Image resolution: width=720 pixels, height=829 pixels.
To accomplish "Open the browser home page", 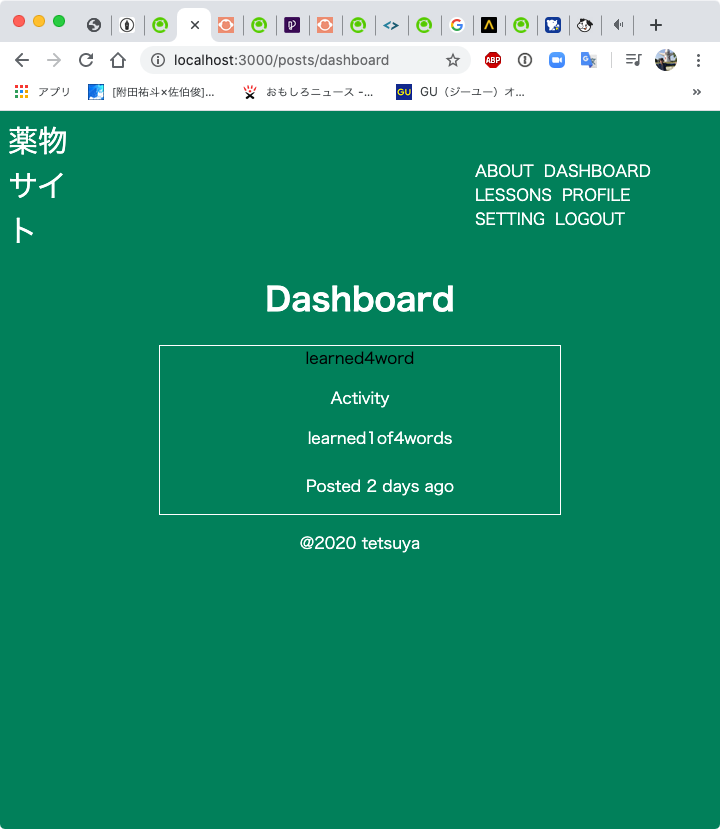I will click(x=118, y=60).
